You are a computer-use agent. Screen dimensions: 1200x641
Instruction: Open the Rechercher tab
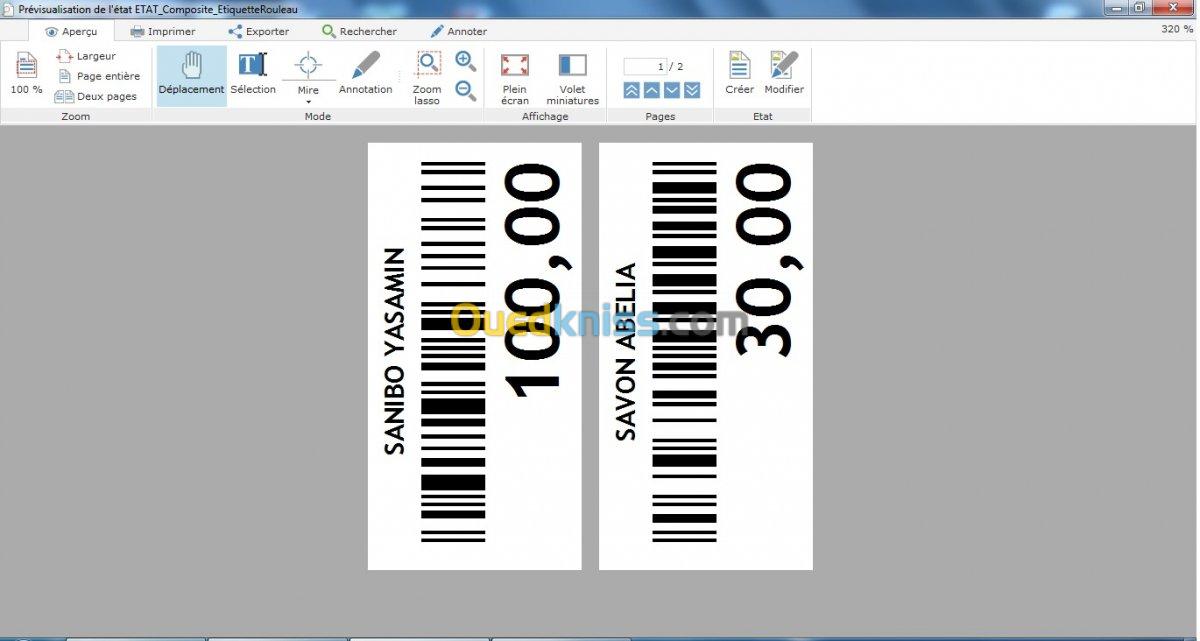click(x=359, y=31)
